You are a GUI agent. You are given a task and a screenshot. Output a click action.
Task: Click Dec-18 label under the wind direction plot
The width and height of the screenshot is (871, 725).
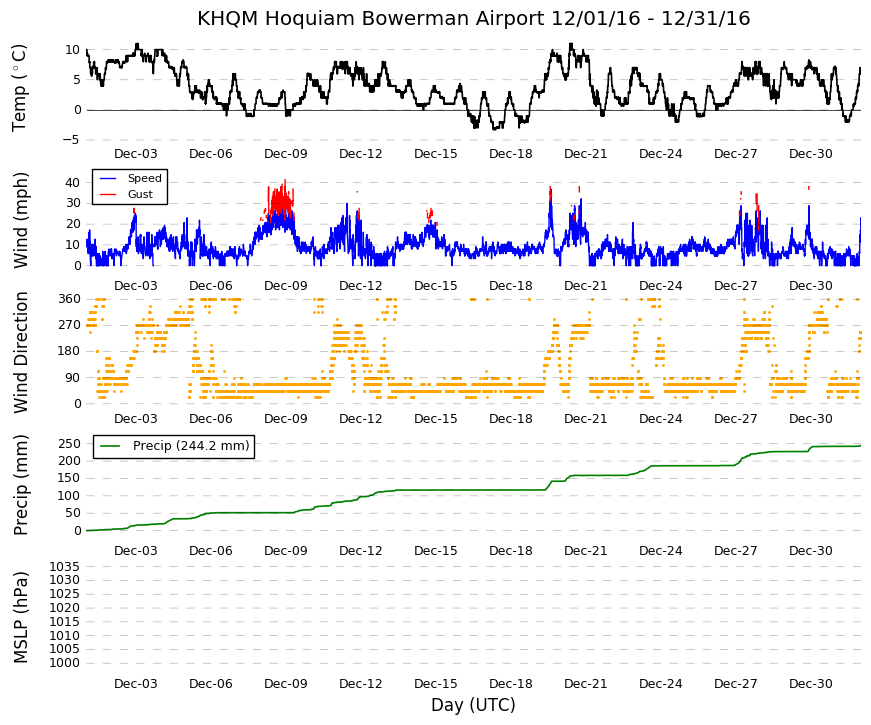click(510, 419)
